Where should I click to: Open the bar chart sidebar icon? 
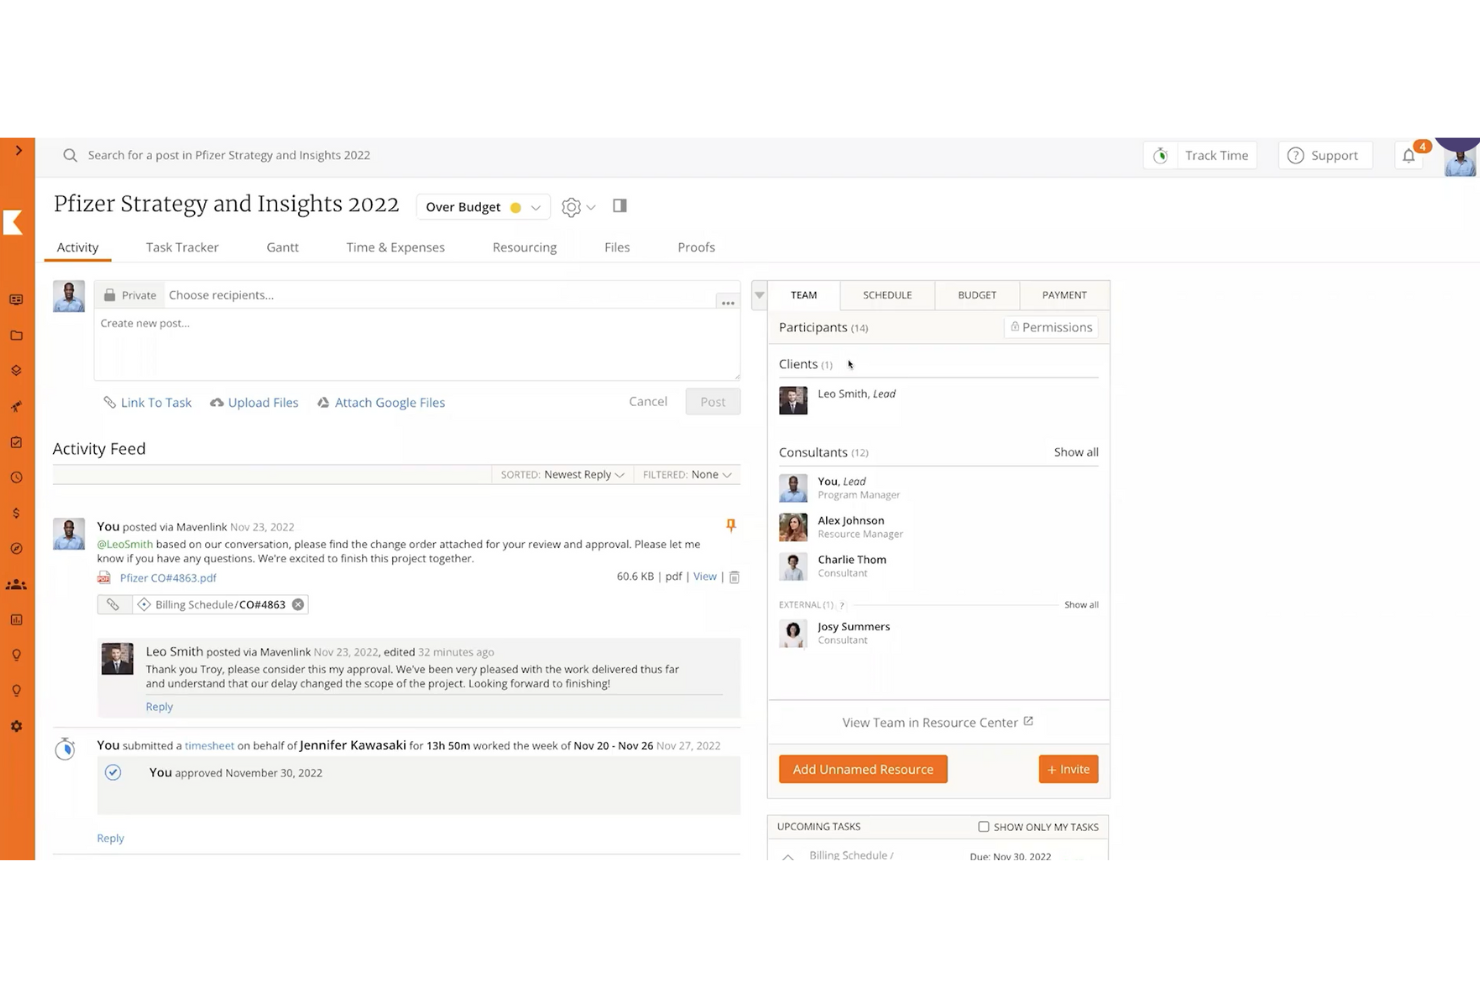tap(16, 620)
